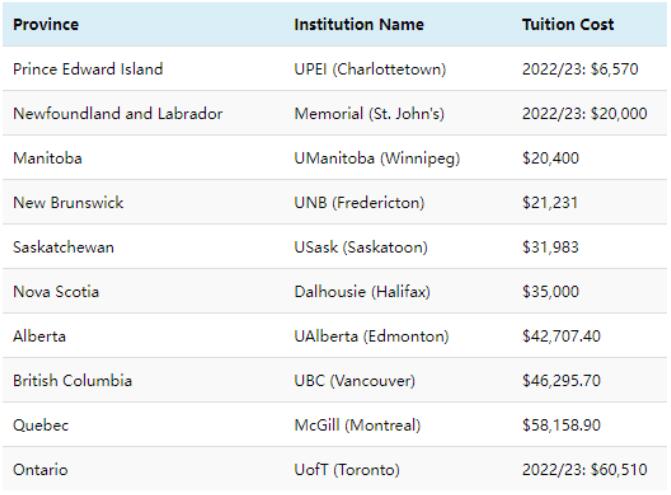Click the Manitoba province cell
671x495 pixels.
click(x=48, y=158)
